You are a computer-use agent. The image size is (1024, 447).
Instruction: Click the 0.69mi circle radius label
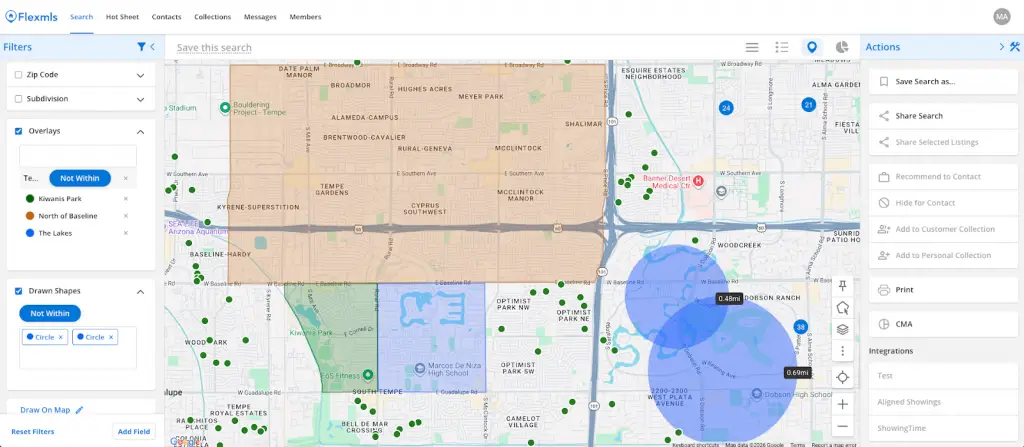coord(797,372)
